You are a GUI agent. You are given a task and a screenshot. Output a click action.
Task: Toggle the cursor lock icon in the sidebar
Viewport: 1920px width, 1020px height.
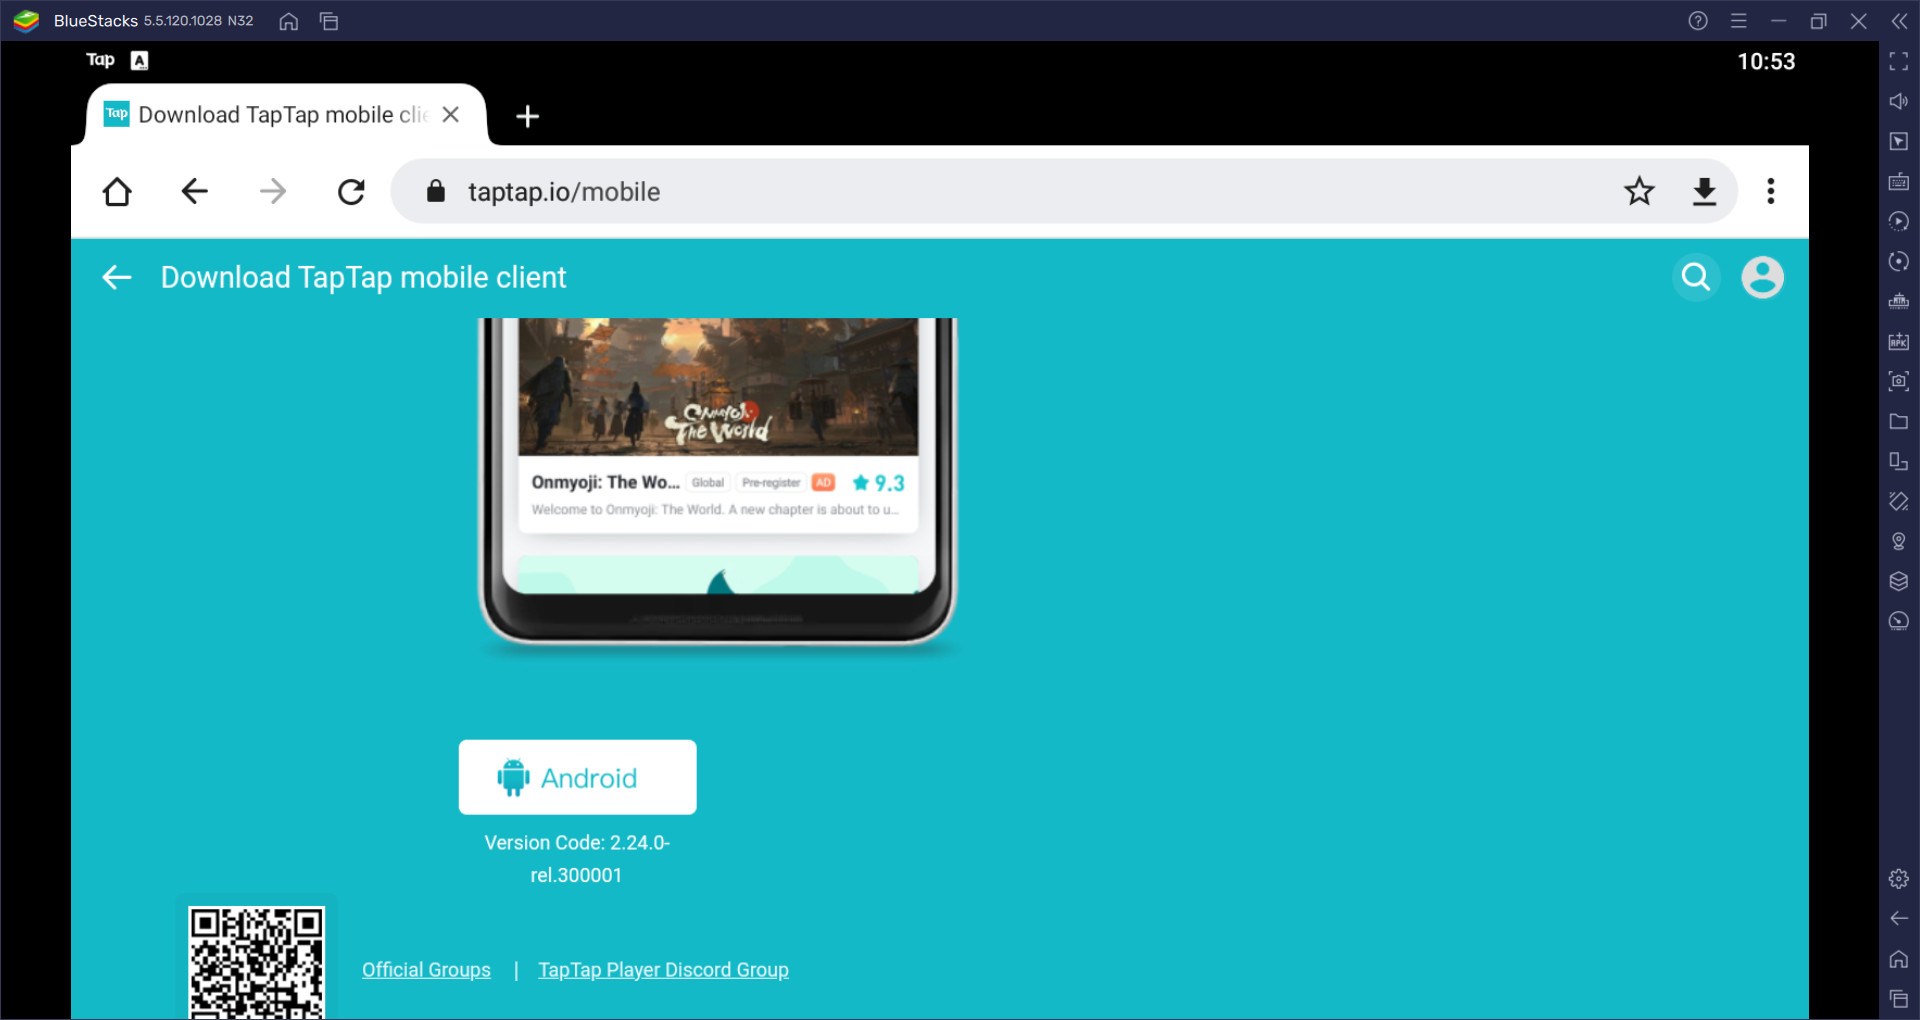(x=1899, y=141)
